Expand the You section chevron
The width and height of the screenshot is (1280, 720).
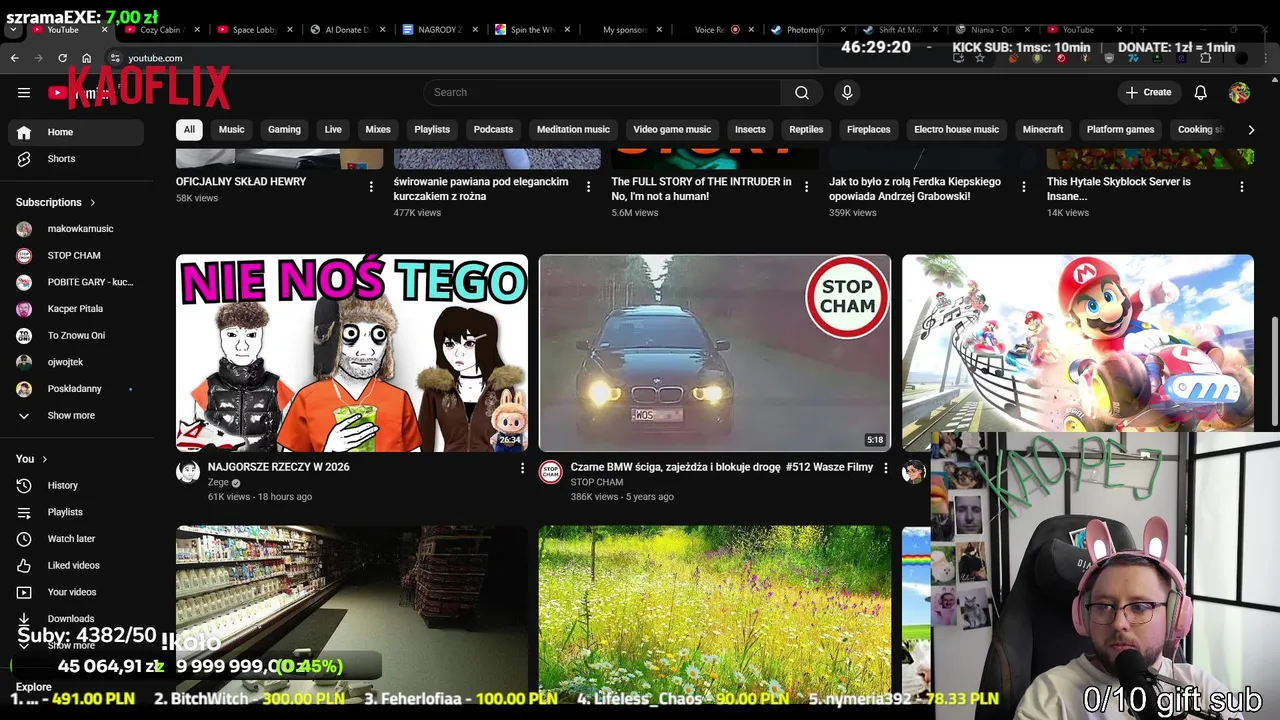point(45,459)
